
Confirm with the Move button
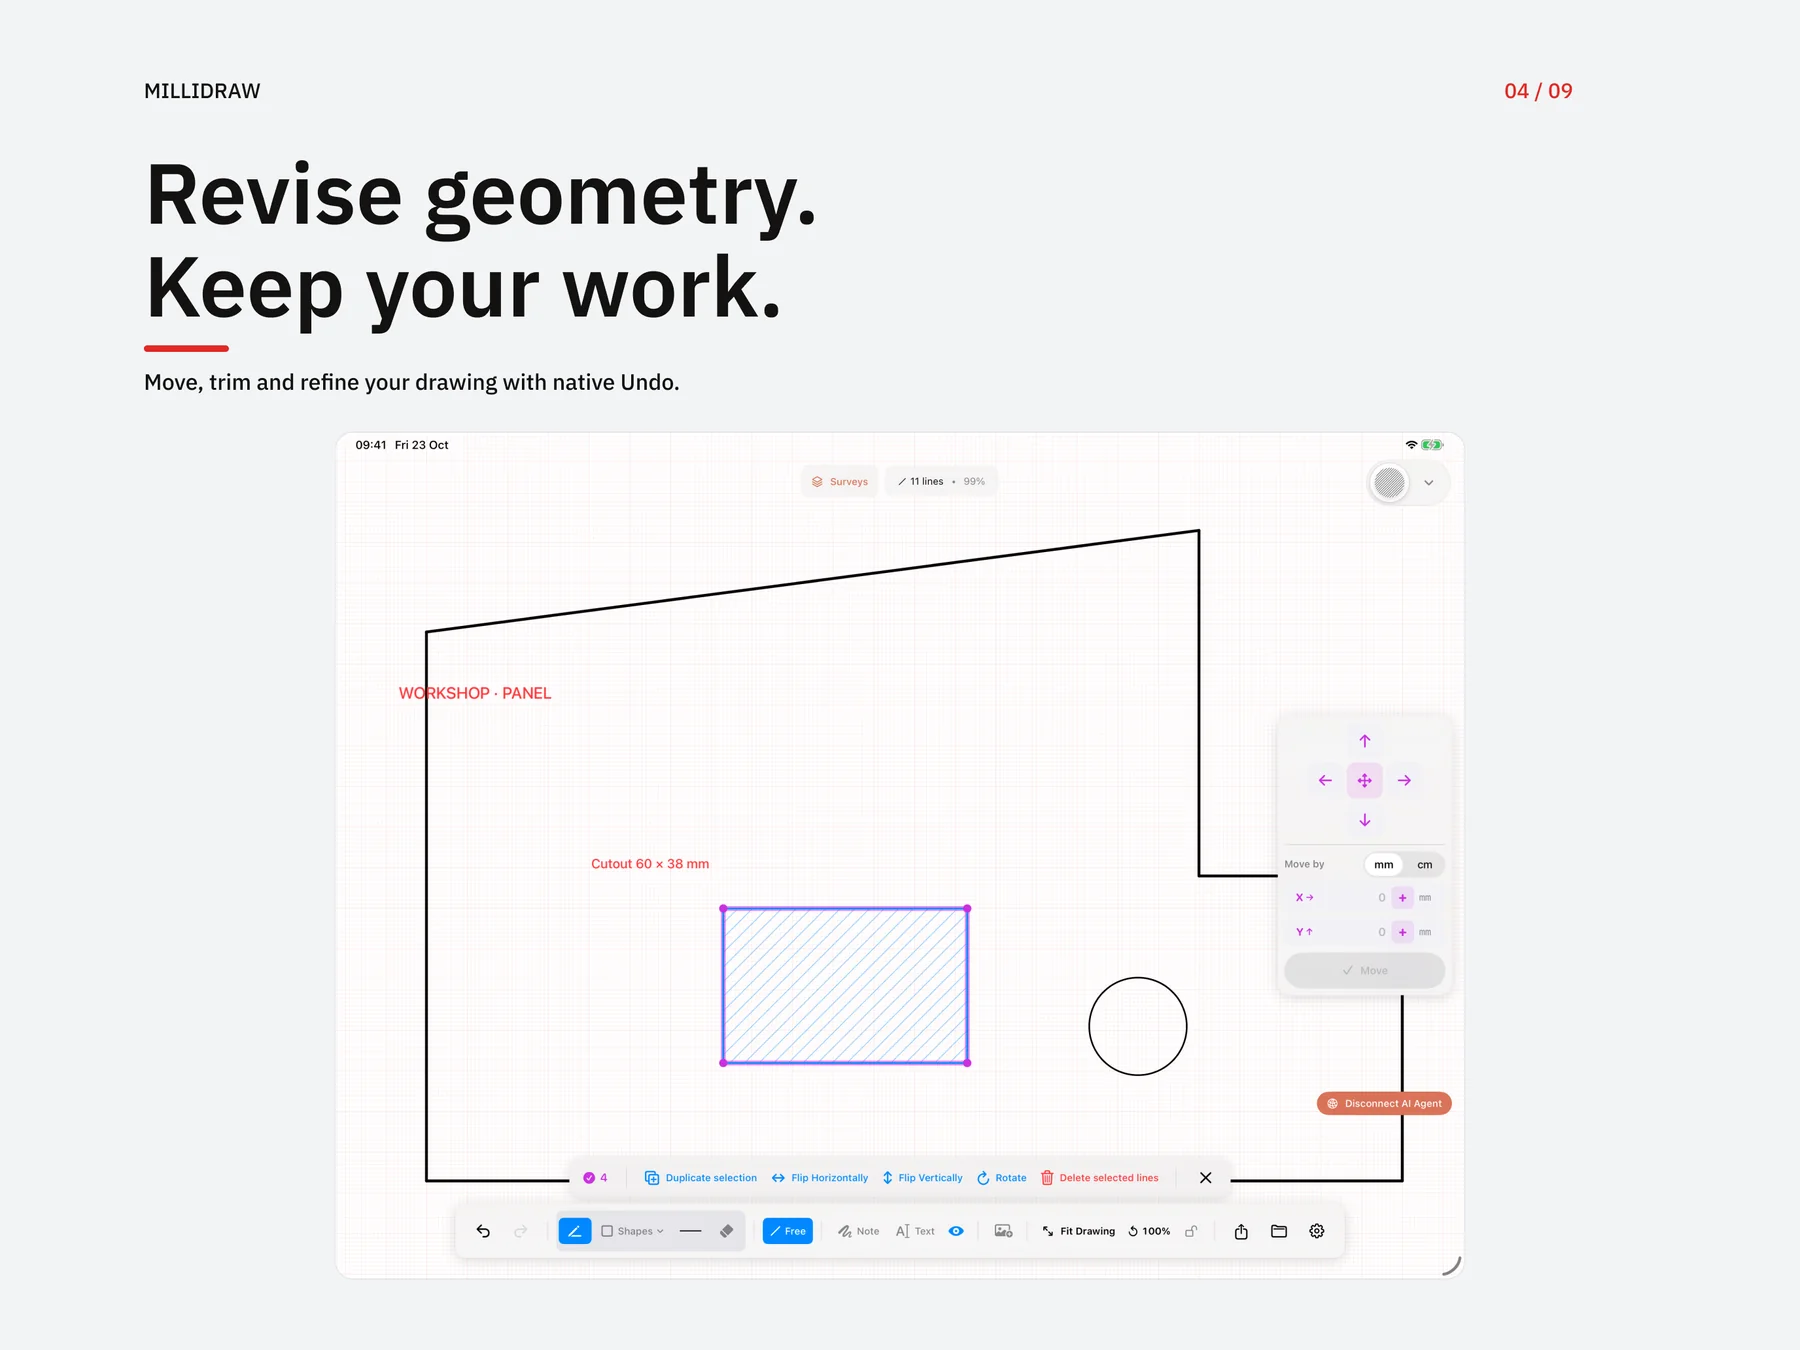[x=1365, y=971]
